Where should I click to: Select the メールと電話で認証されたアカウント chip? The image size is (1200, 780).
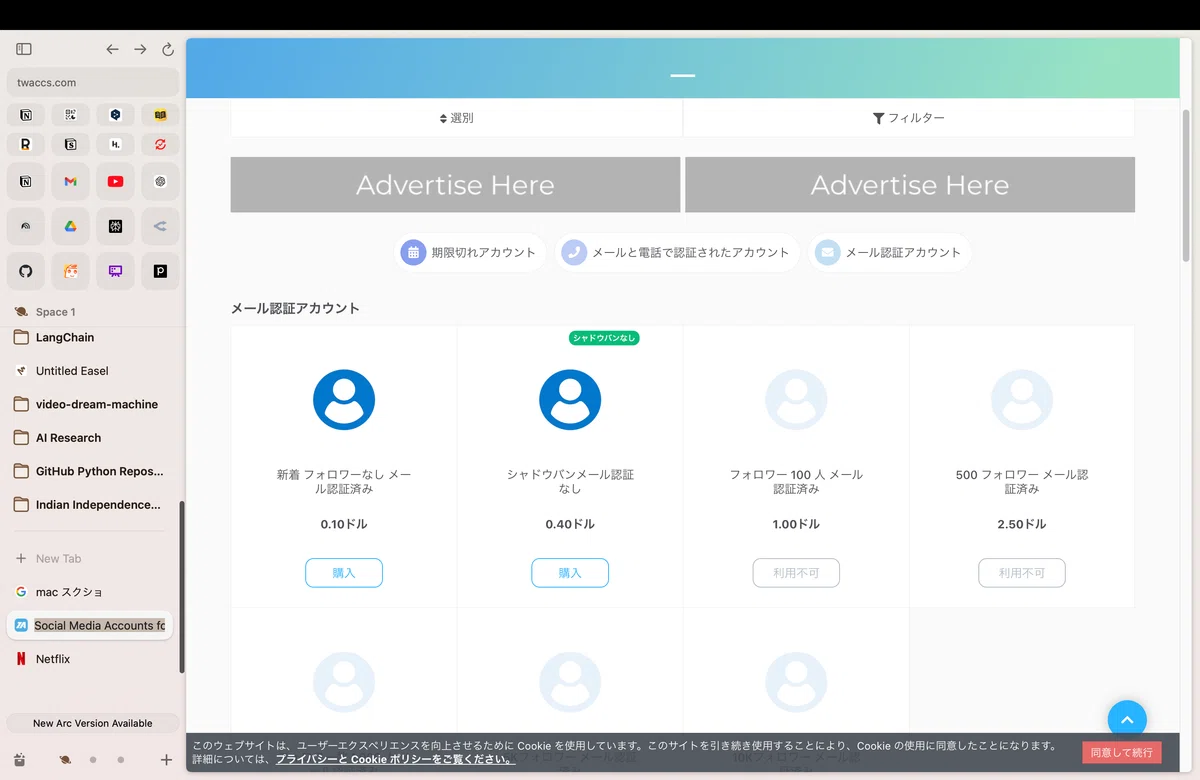[677, 253]
